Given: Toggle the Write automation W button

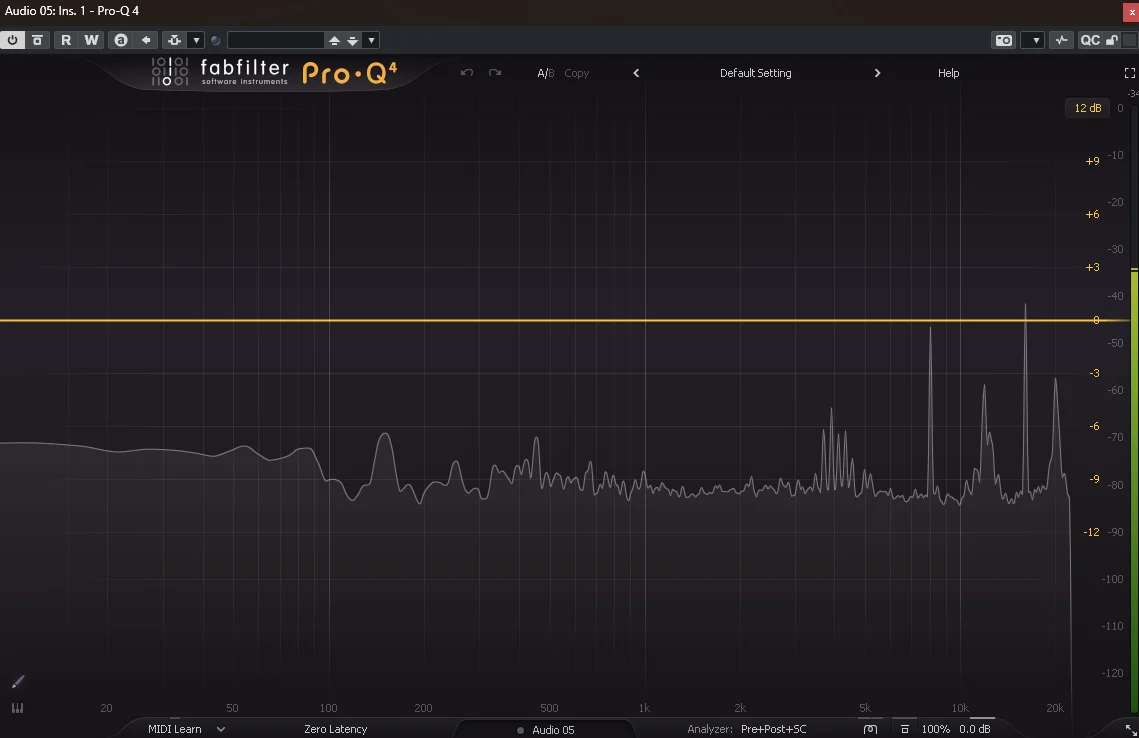Looking at the screenshot, I should pos(91,40).
